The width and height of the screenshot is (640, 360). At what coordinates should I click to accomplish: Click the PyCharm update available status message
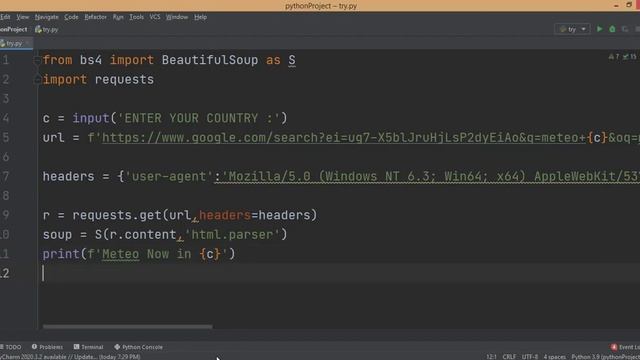tap(70, 357)
